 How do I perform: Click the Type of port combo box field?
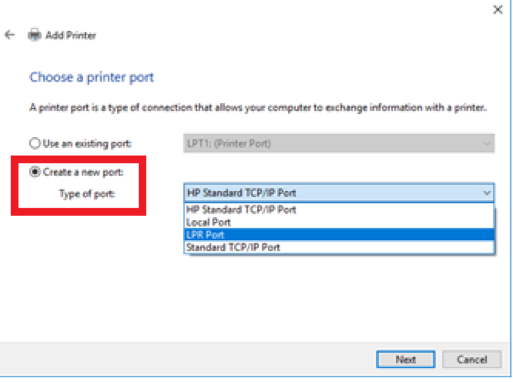339,193
